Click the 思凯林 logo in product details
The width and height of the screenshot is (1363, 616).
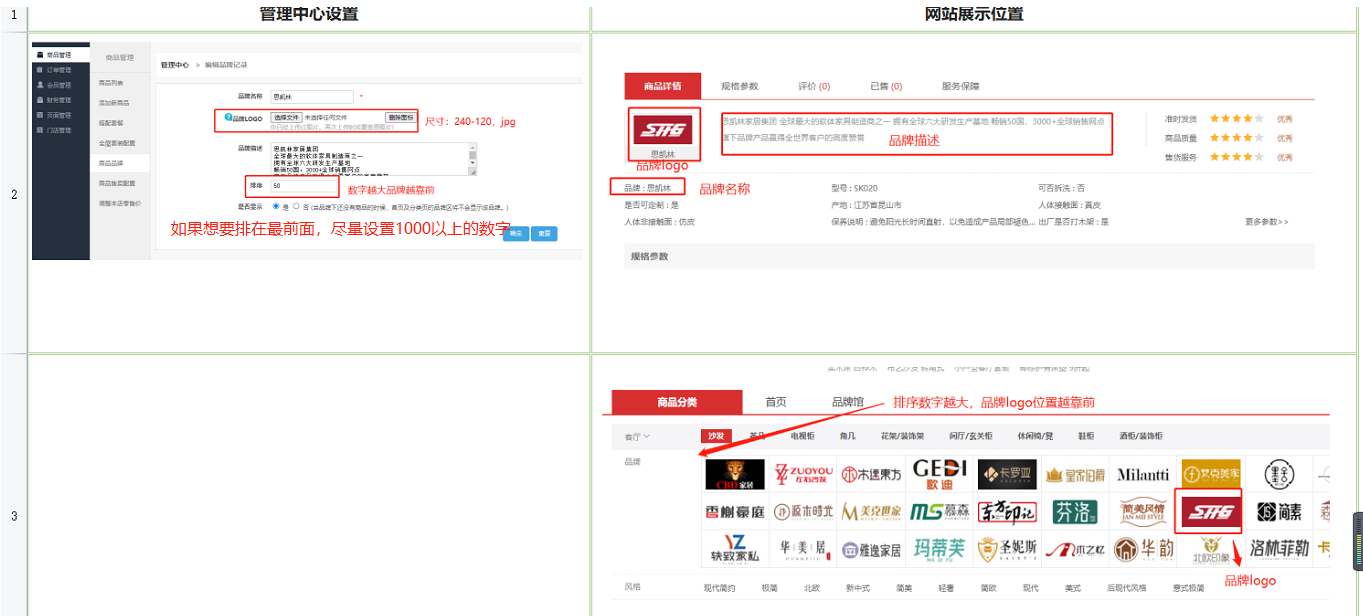click(663, 129)
